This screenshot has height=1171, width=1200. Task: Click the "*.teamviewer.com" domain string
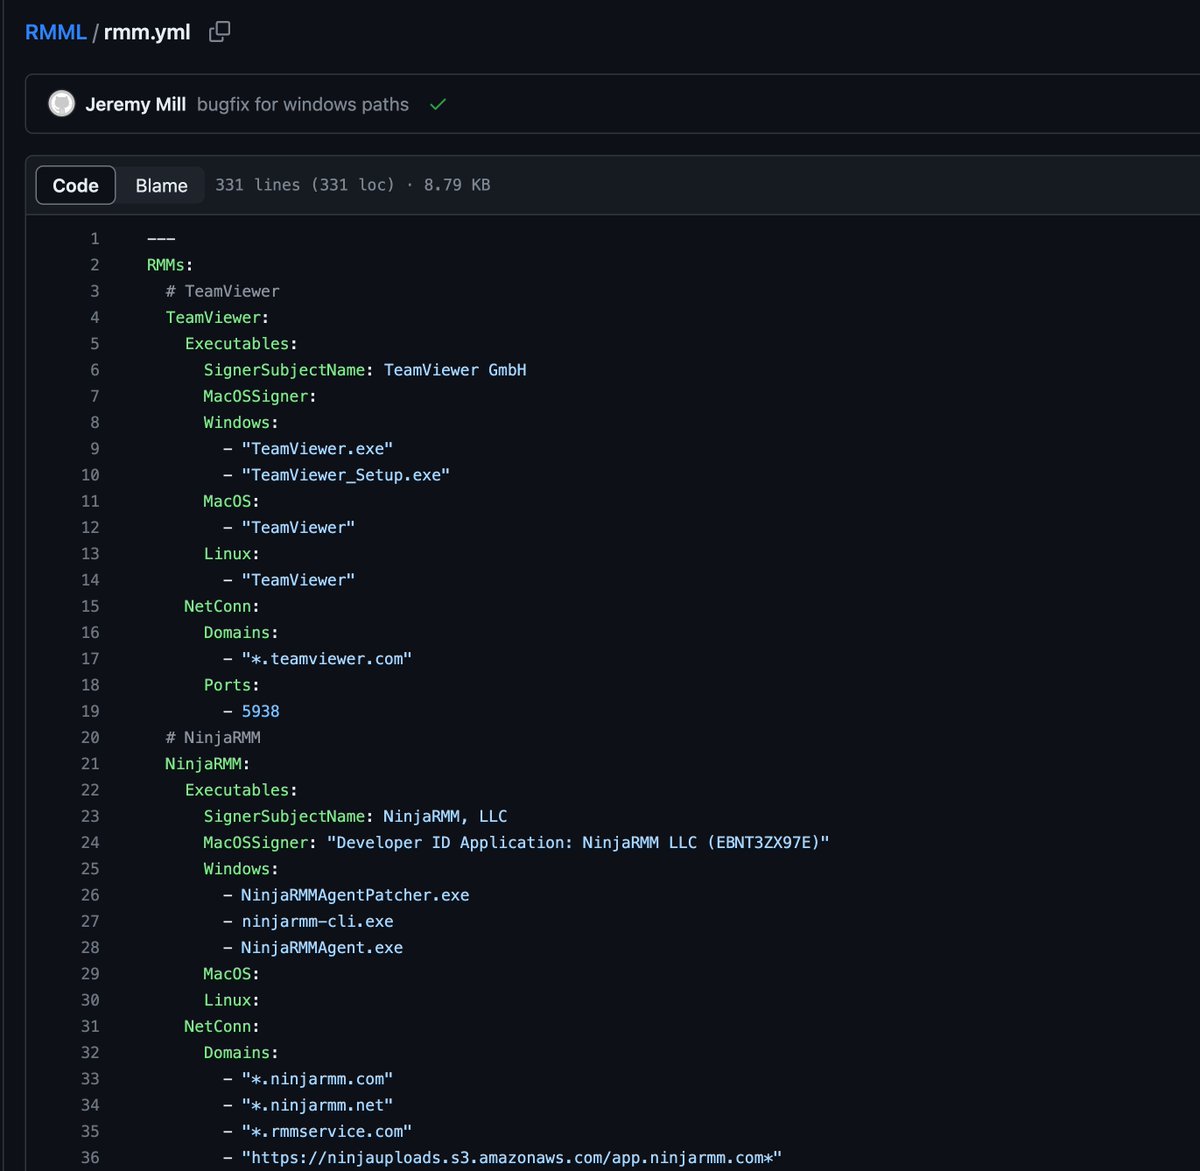point(327,658)
